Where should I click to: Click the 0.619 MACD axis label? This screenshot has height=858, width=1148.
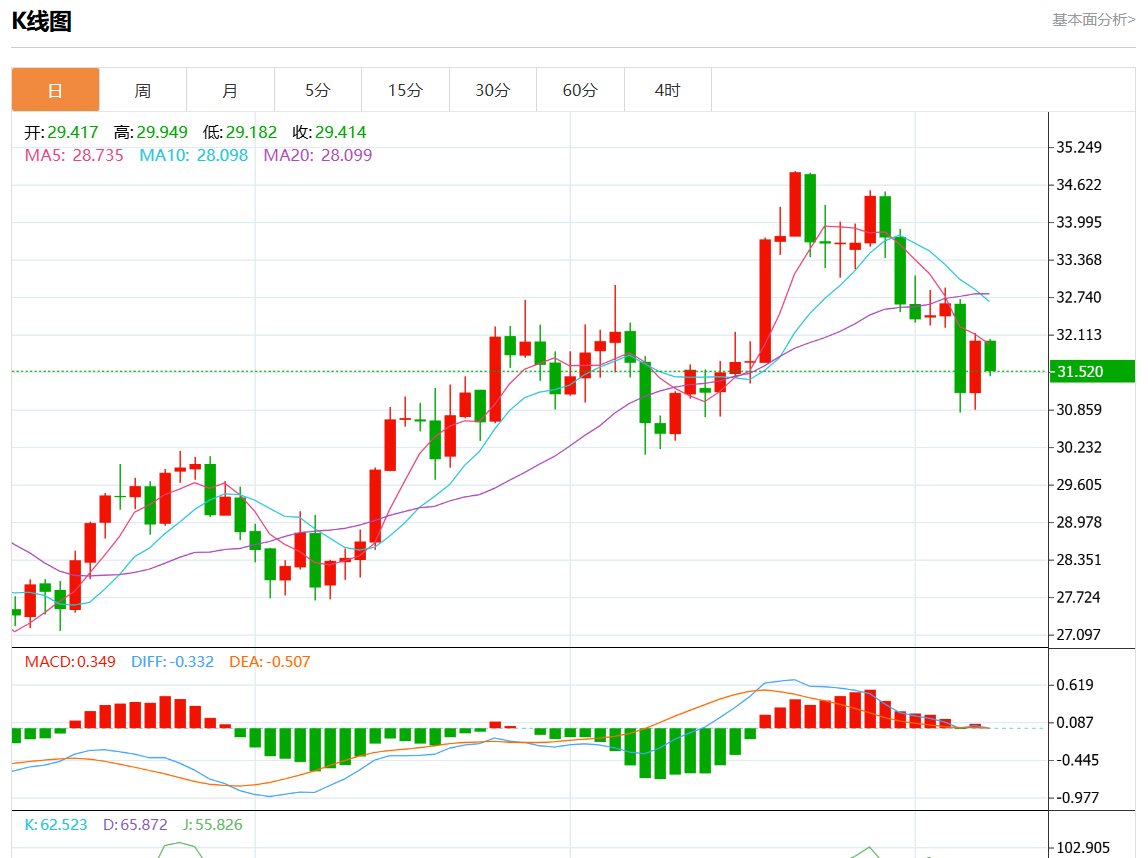(x=1075, y=685)
